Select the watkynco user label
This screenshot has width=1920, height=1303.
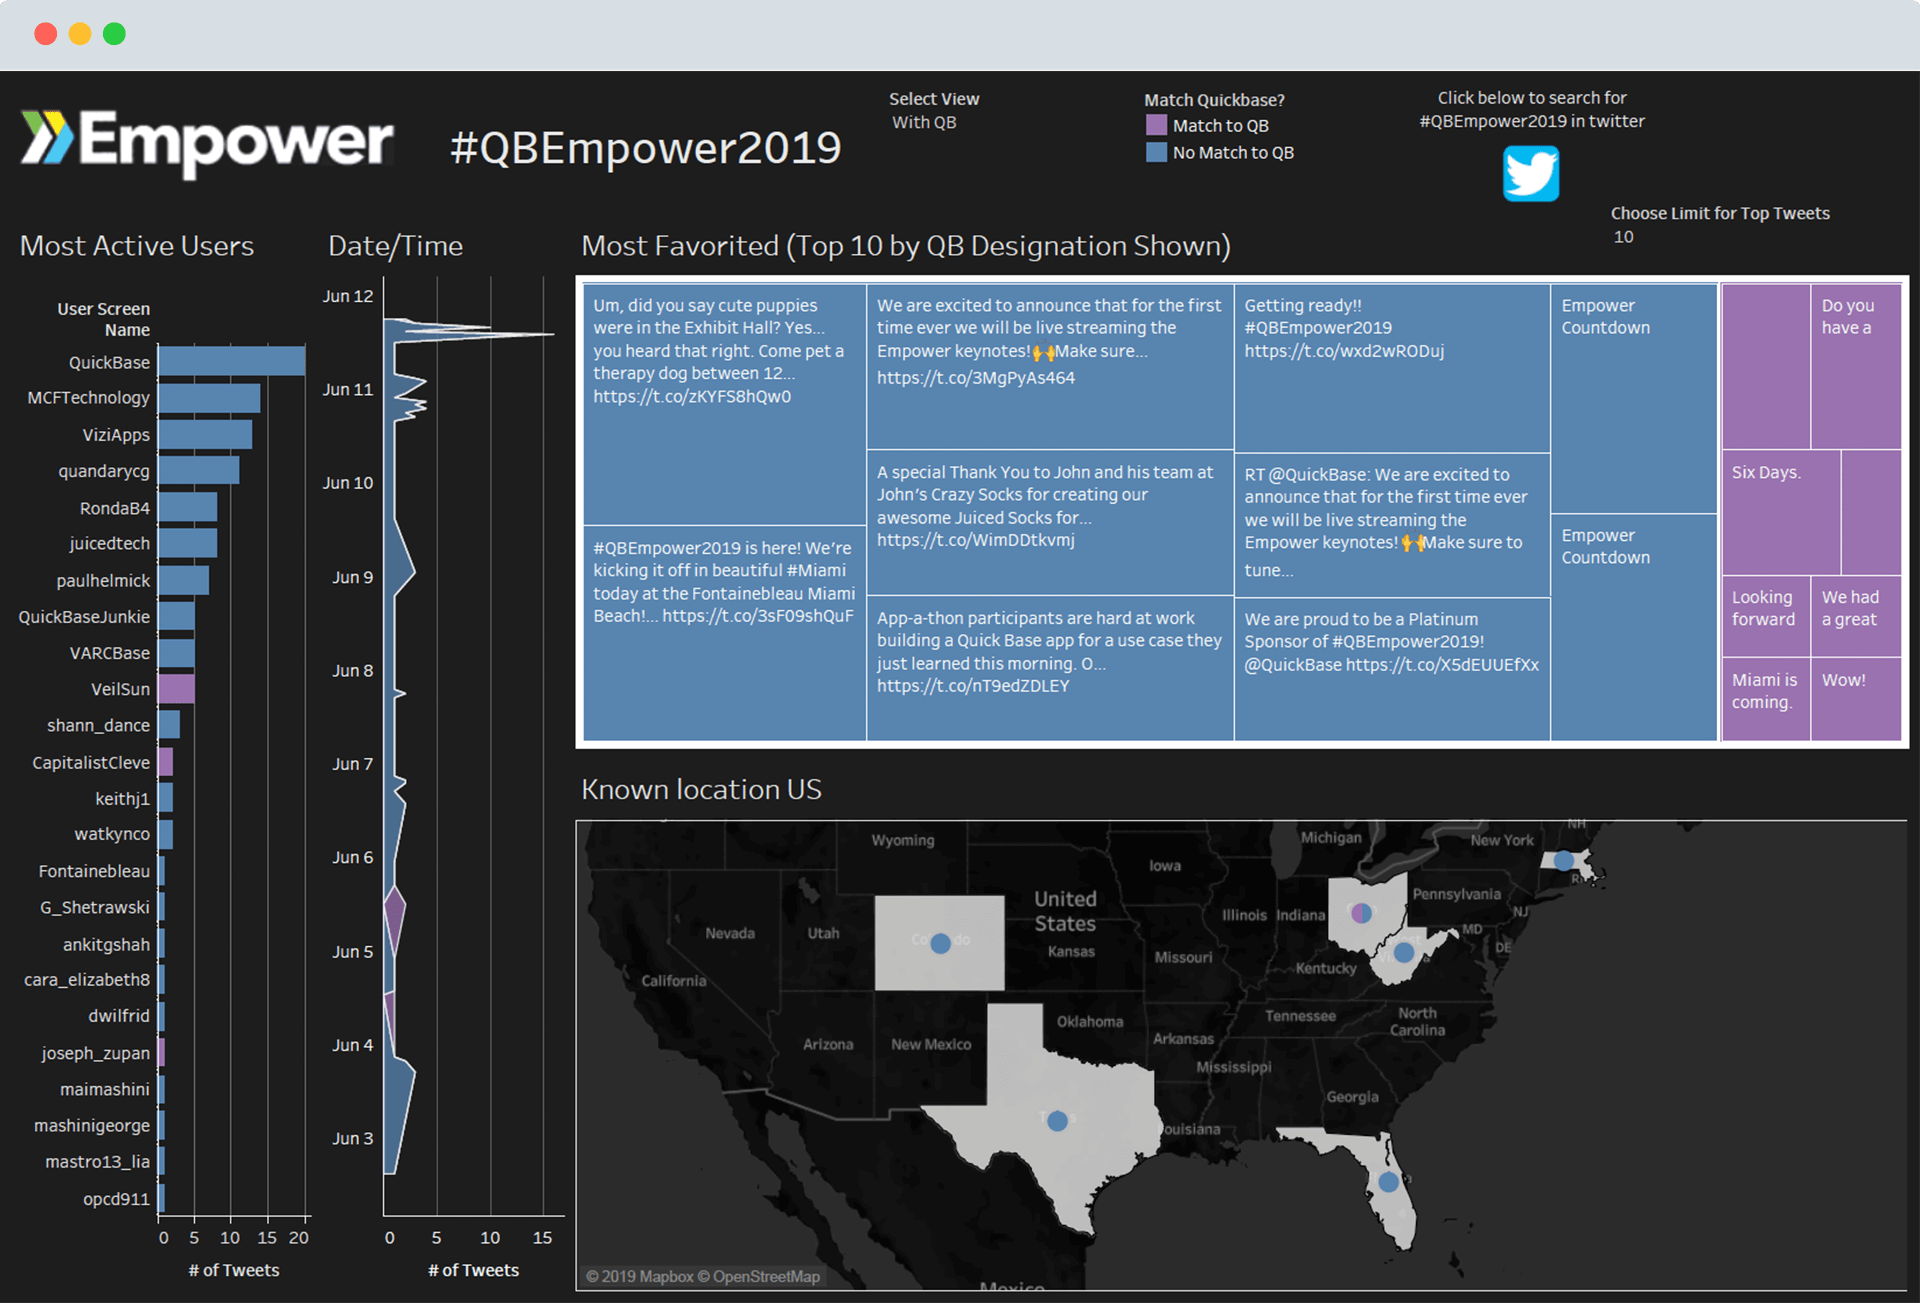(x=112, y=834)
